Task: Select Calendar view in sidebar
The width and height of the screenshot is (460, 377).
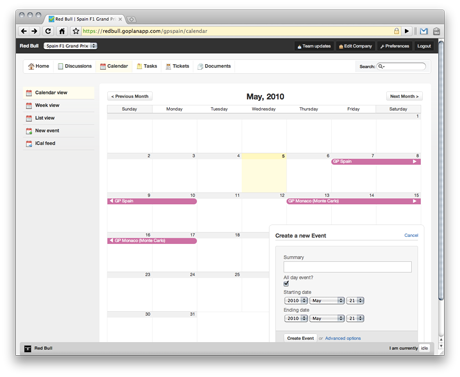Action: click(59, 93)
